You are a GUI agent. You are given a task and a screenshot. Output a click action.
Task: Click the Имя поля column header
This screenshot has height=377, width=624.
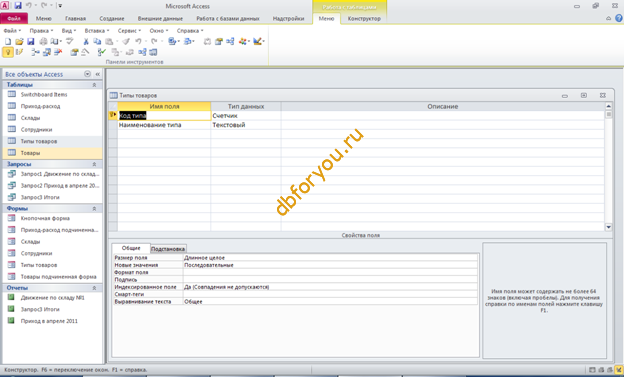point(164,106)
